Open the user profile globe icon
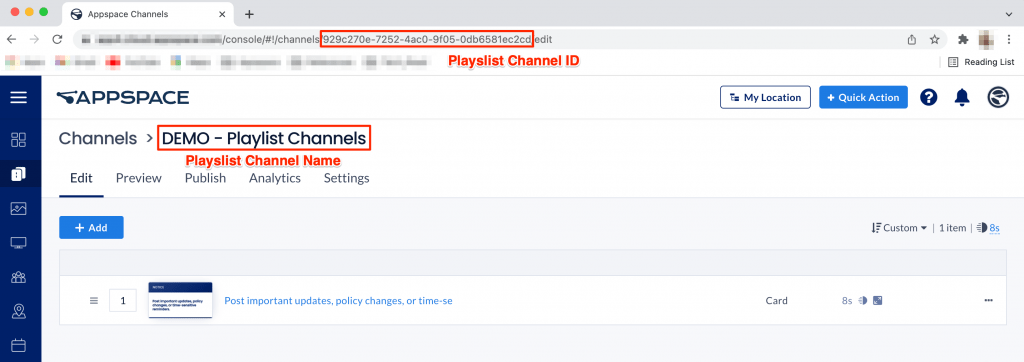 [x=998, y=97]
